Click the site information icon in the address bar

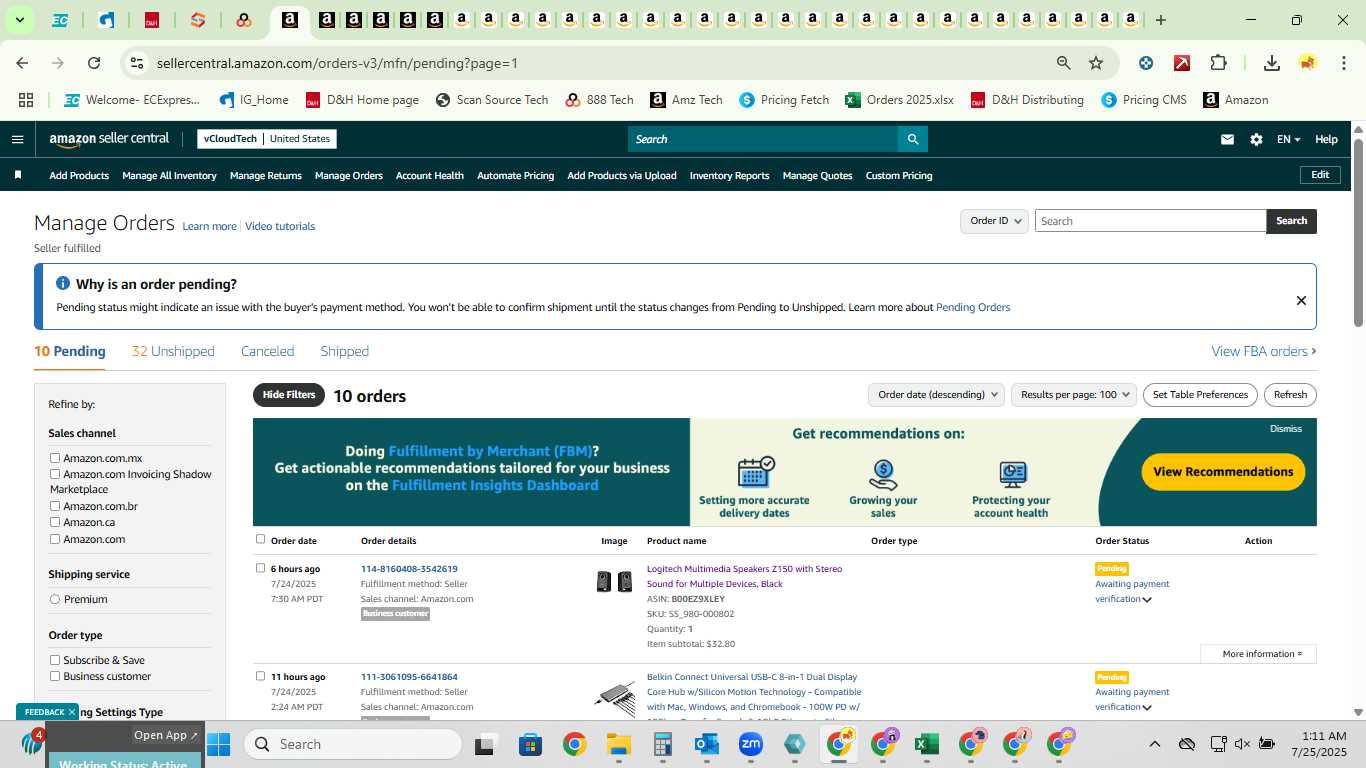(x=137, y=63)
